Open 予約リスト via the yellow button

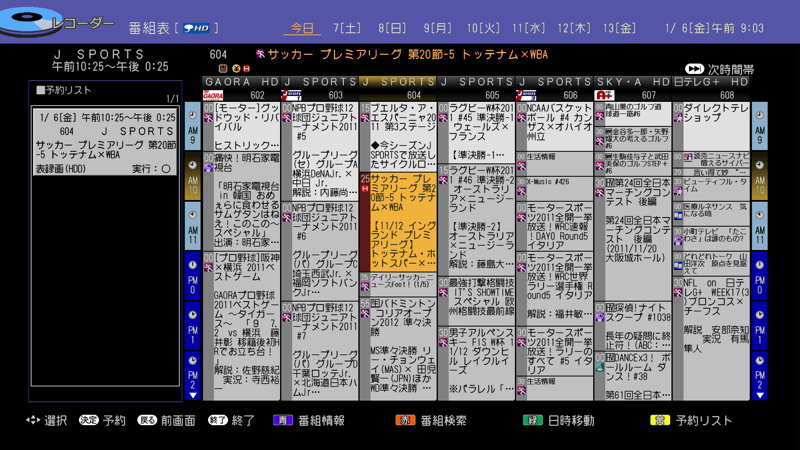click(x=660, y=421)
